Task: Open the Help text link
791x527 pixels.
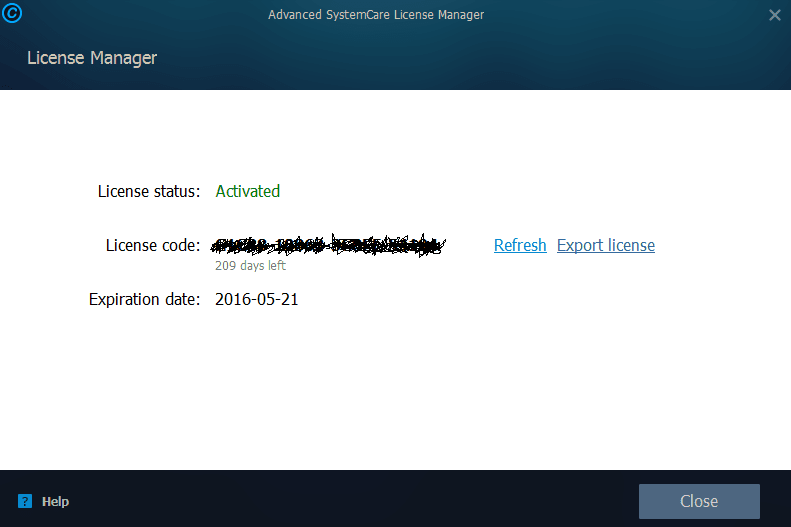Action: click(55, 501)
